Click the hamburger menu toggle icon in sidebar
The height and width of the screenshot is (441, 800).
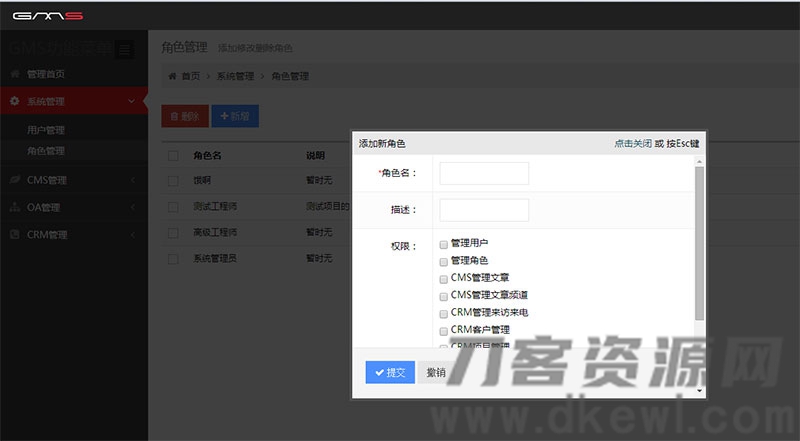(124, 49)
